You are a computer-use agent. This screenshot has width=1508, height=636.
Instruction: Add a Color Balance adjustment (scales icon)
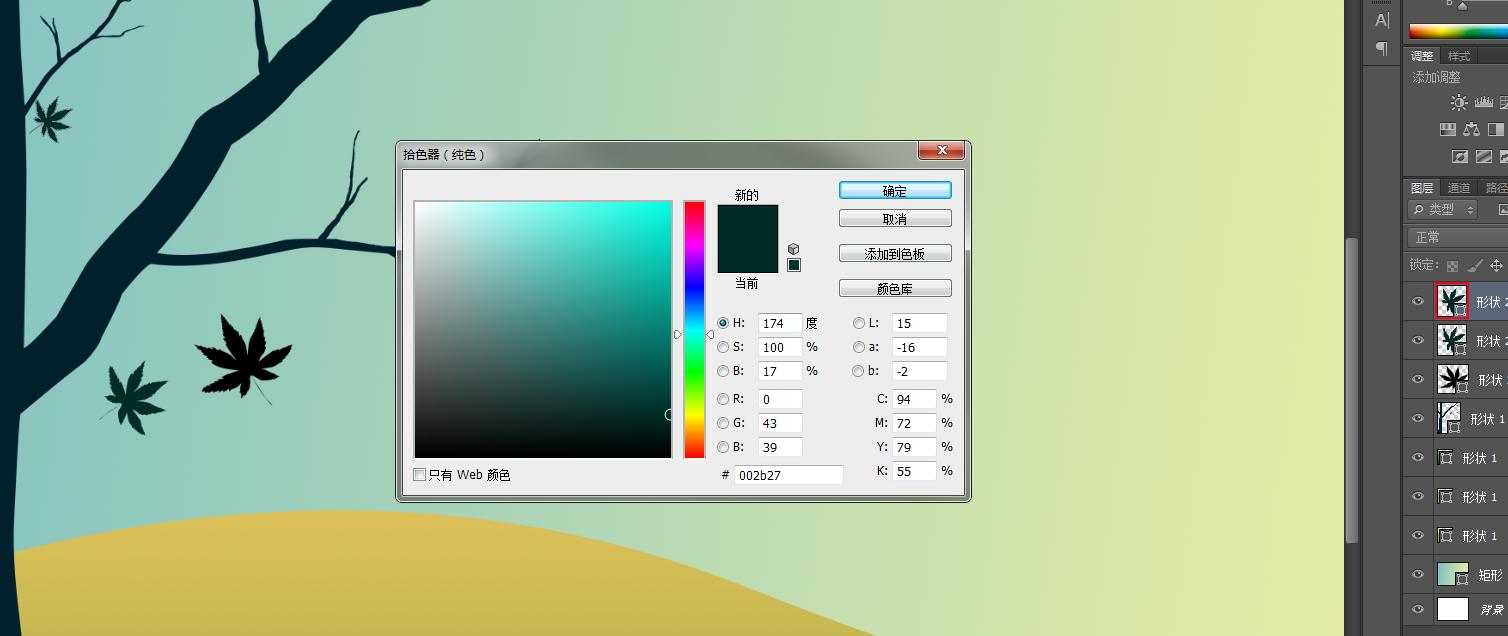pyautogui.click(x=1471, y=130)
